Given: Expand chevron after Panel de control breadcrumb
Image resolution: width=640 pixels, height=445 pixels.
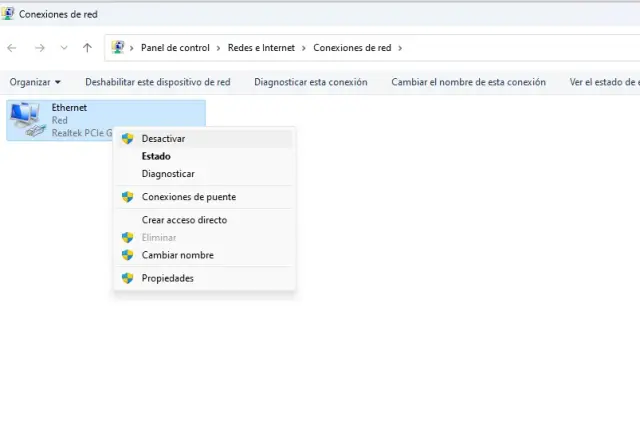Looking at the screenshot, I should point(217,48).
